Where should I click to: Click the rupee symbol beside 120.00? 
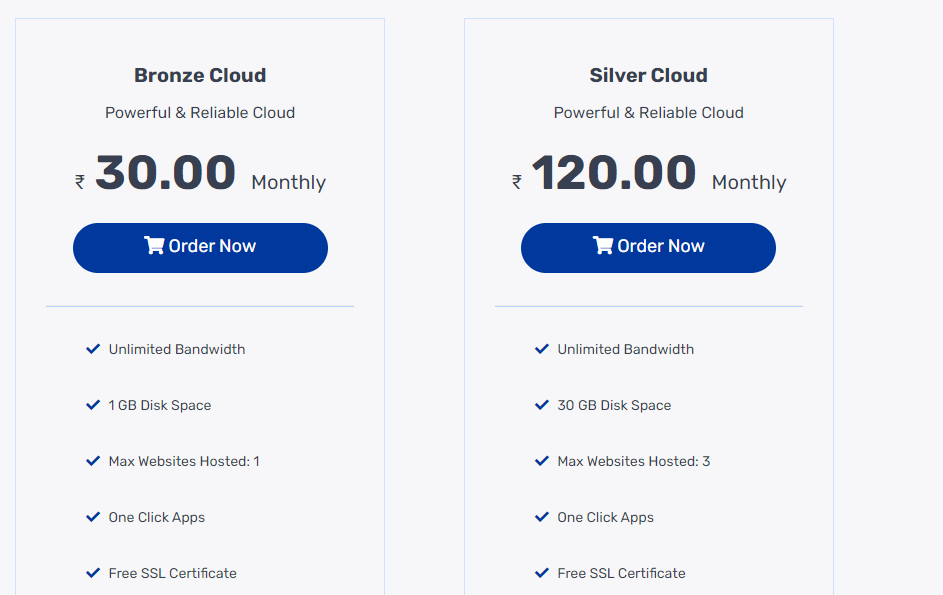[x=517, y=182]
